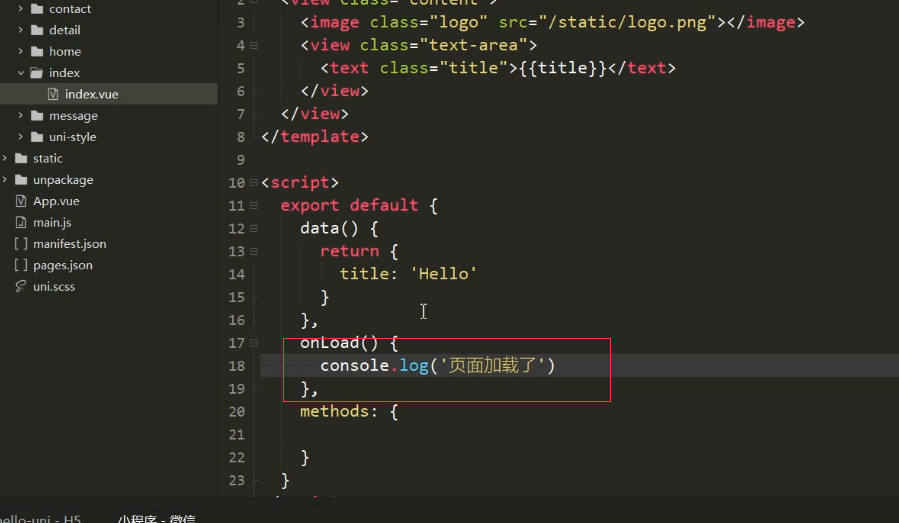
Task: Open App.vue from the project tree
Action: [x=56, y=201]
